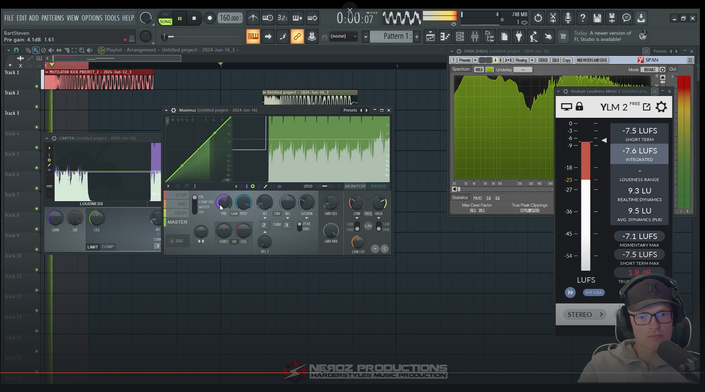Toggle the note/clip grouping link icon
705x392 pixels.
pos(297,36)
